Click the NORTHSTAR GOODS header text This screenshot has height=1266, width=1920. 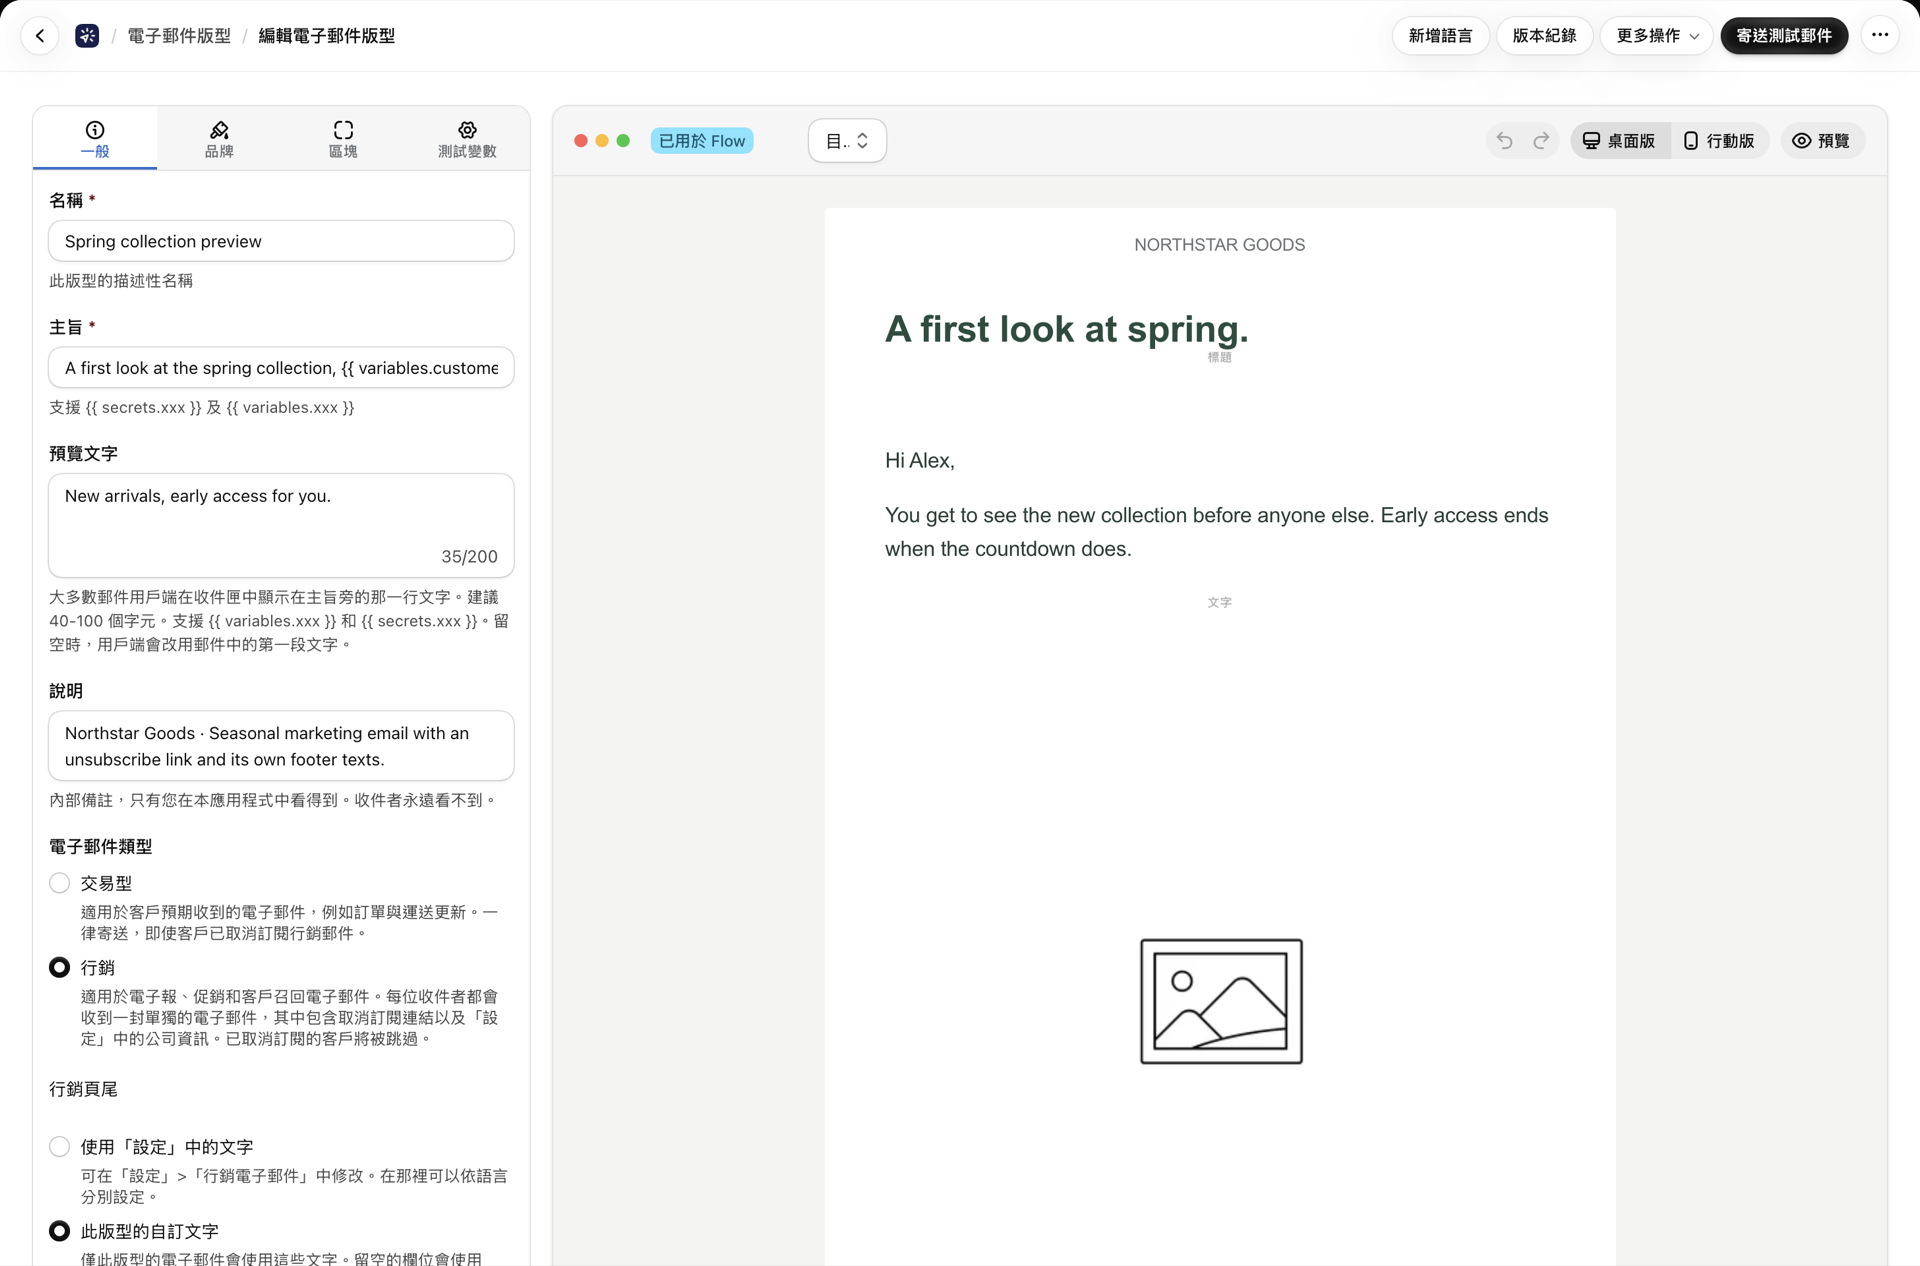[1219, 245]
